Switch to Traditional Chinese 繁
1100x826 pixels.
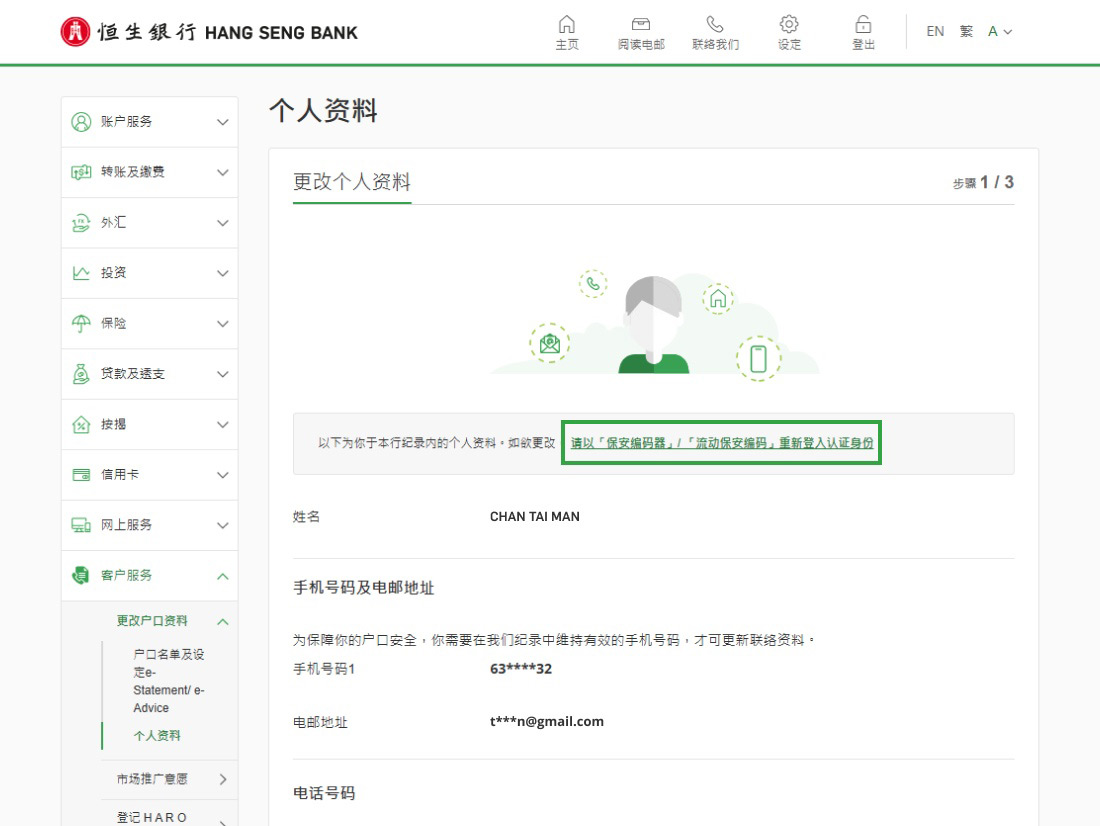tap(966, 32)
